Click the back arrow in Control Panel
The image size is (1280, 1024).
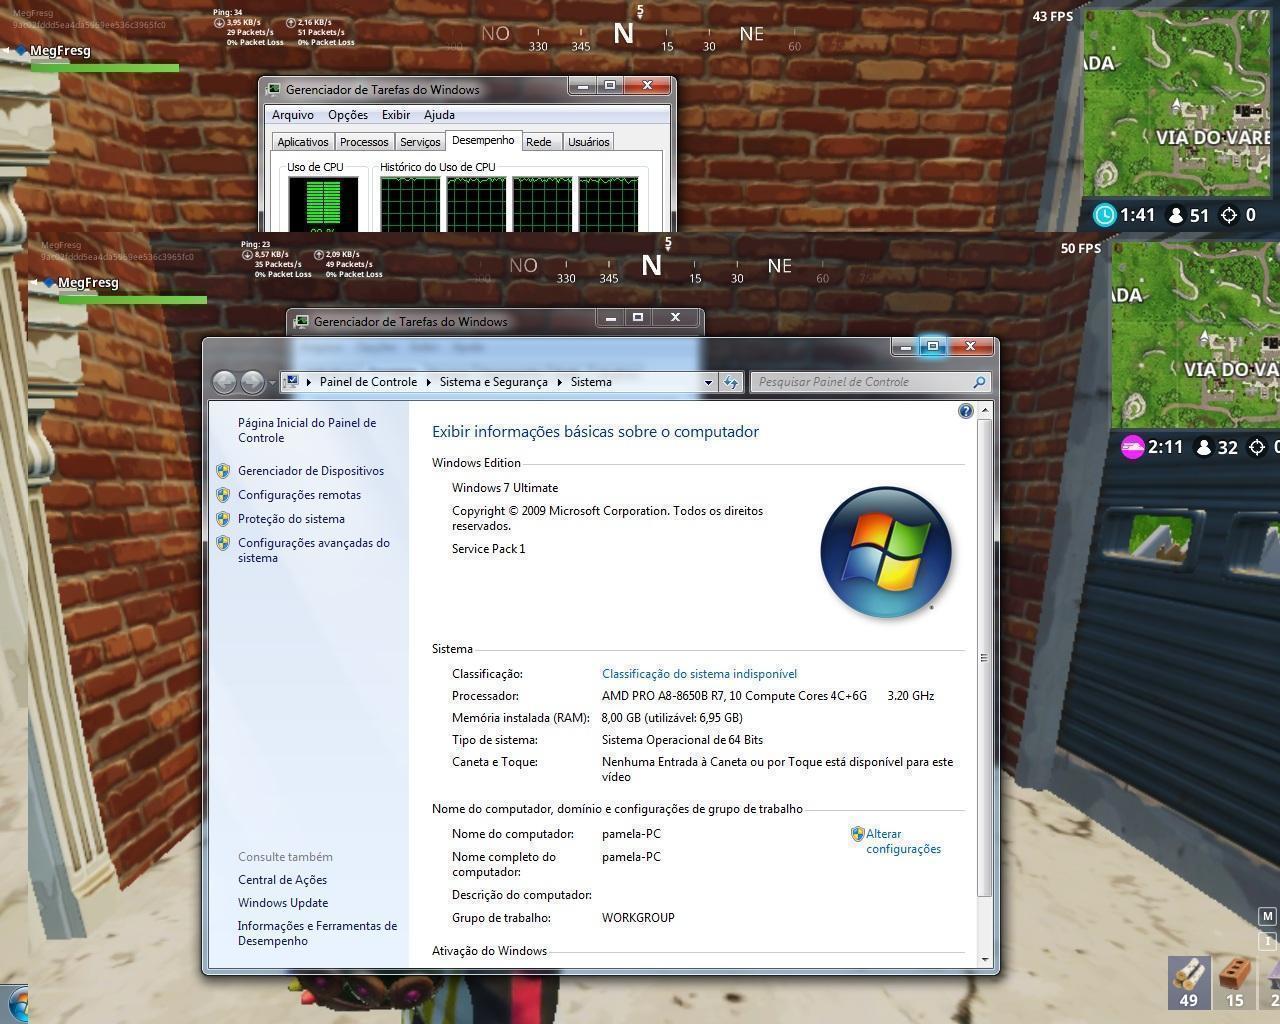(225, 382)
